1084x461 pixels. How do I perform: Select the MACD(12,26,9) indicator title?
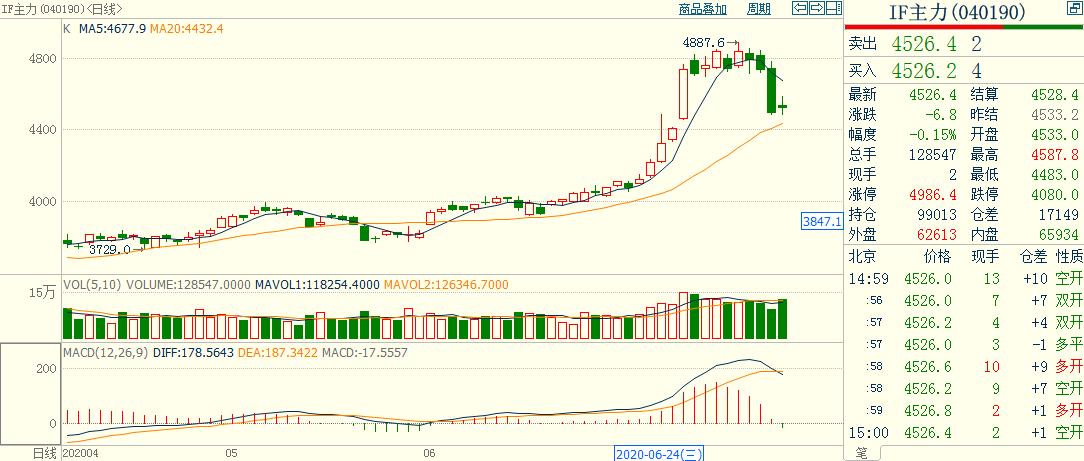pos(106,352)
